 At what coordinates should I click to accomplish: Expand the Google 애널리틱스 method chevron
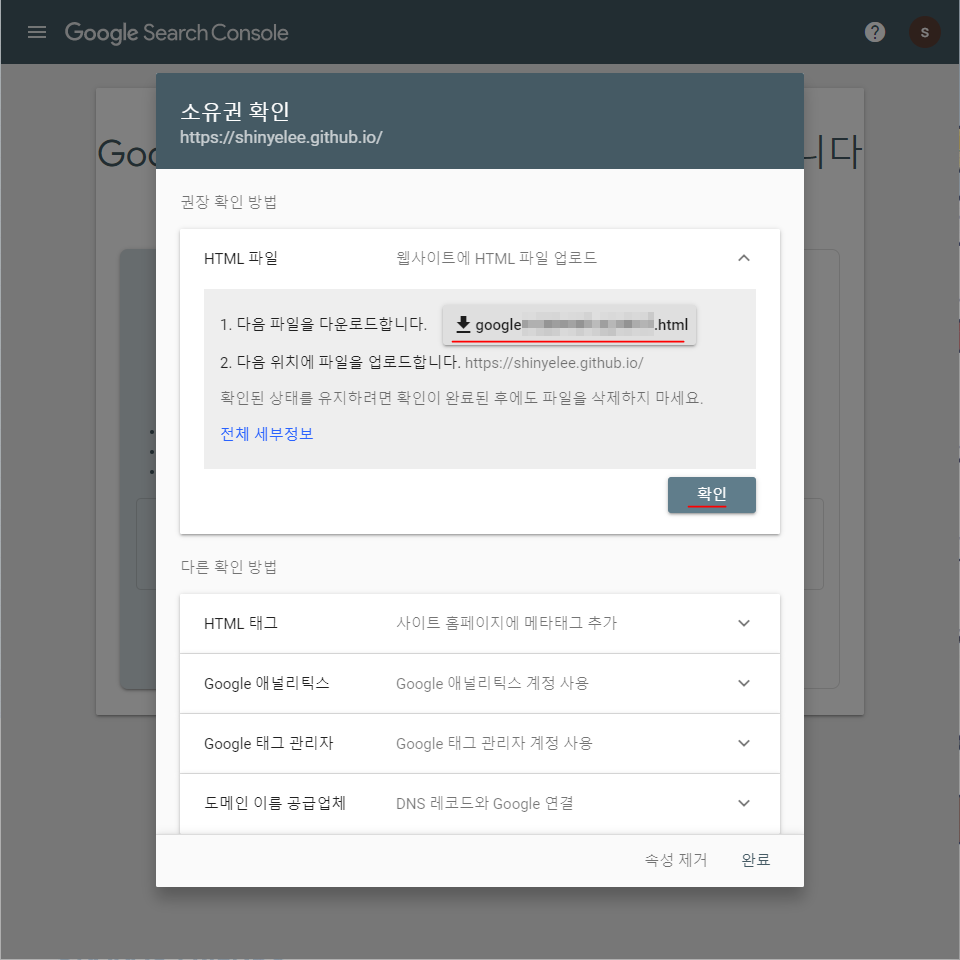point(744,683)
